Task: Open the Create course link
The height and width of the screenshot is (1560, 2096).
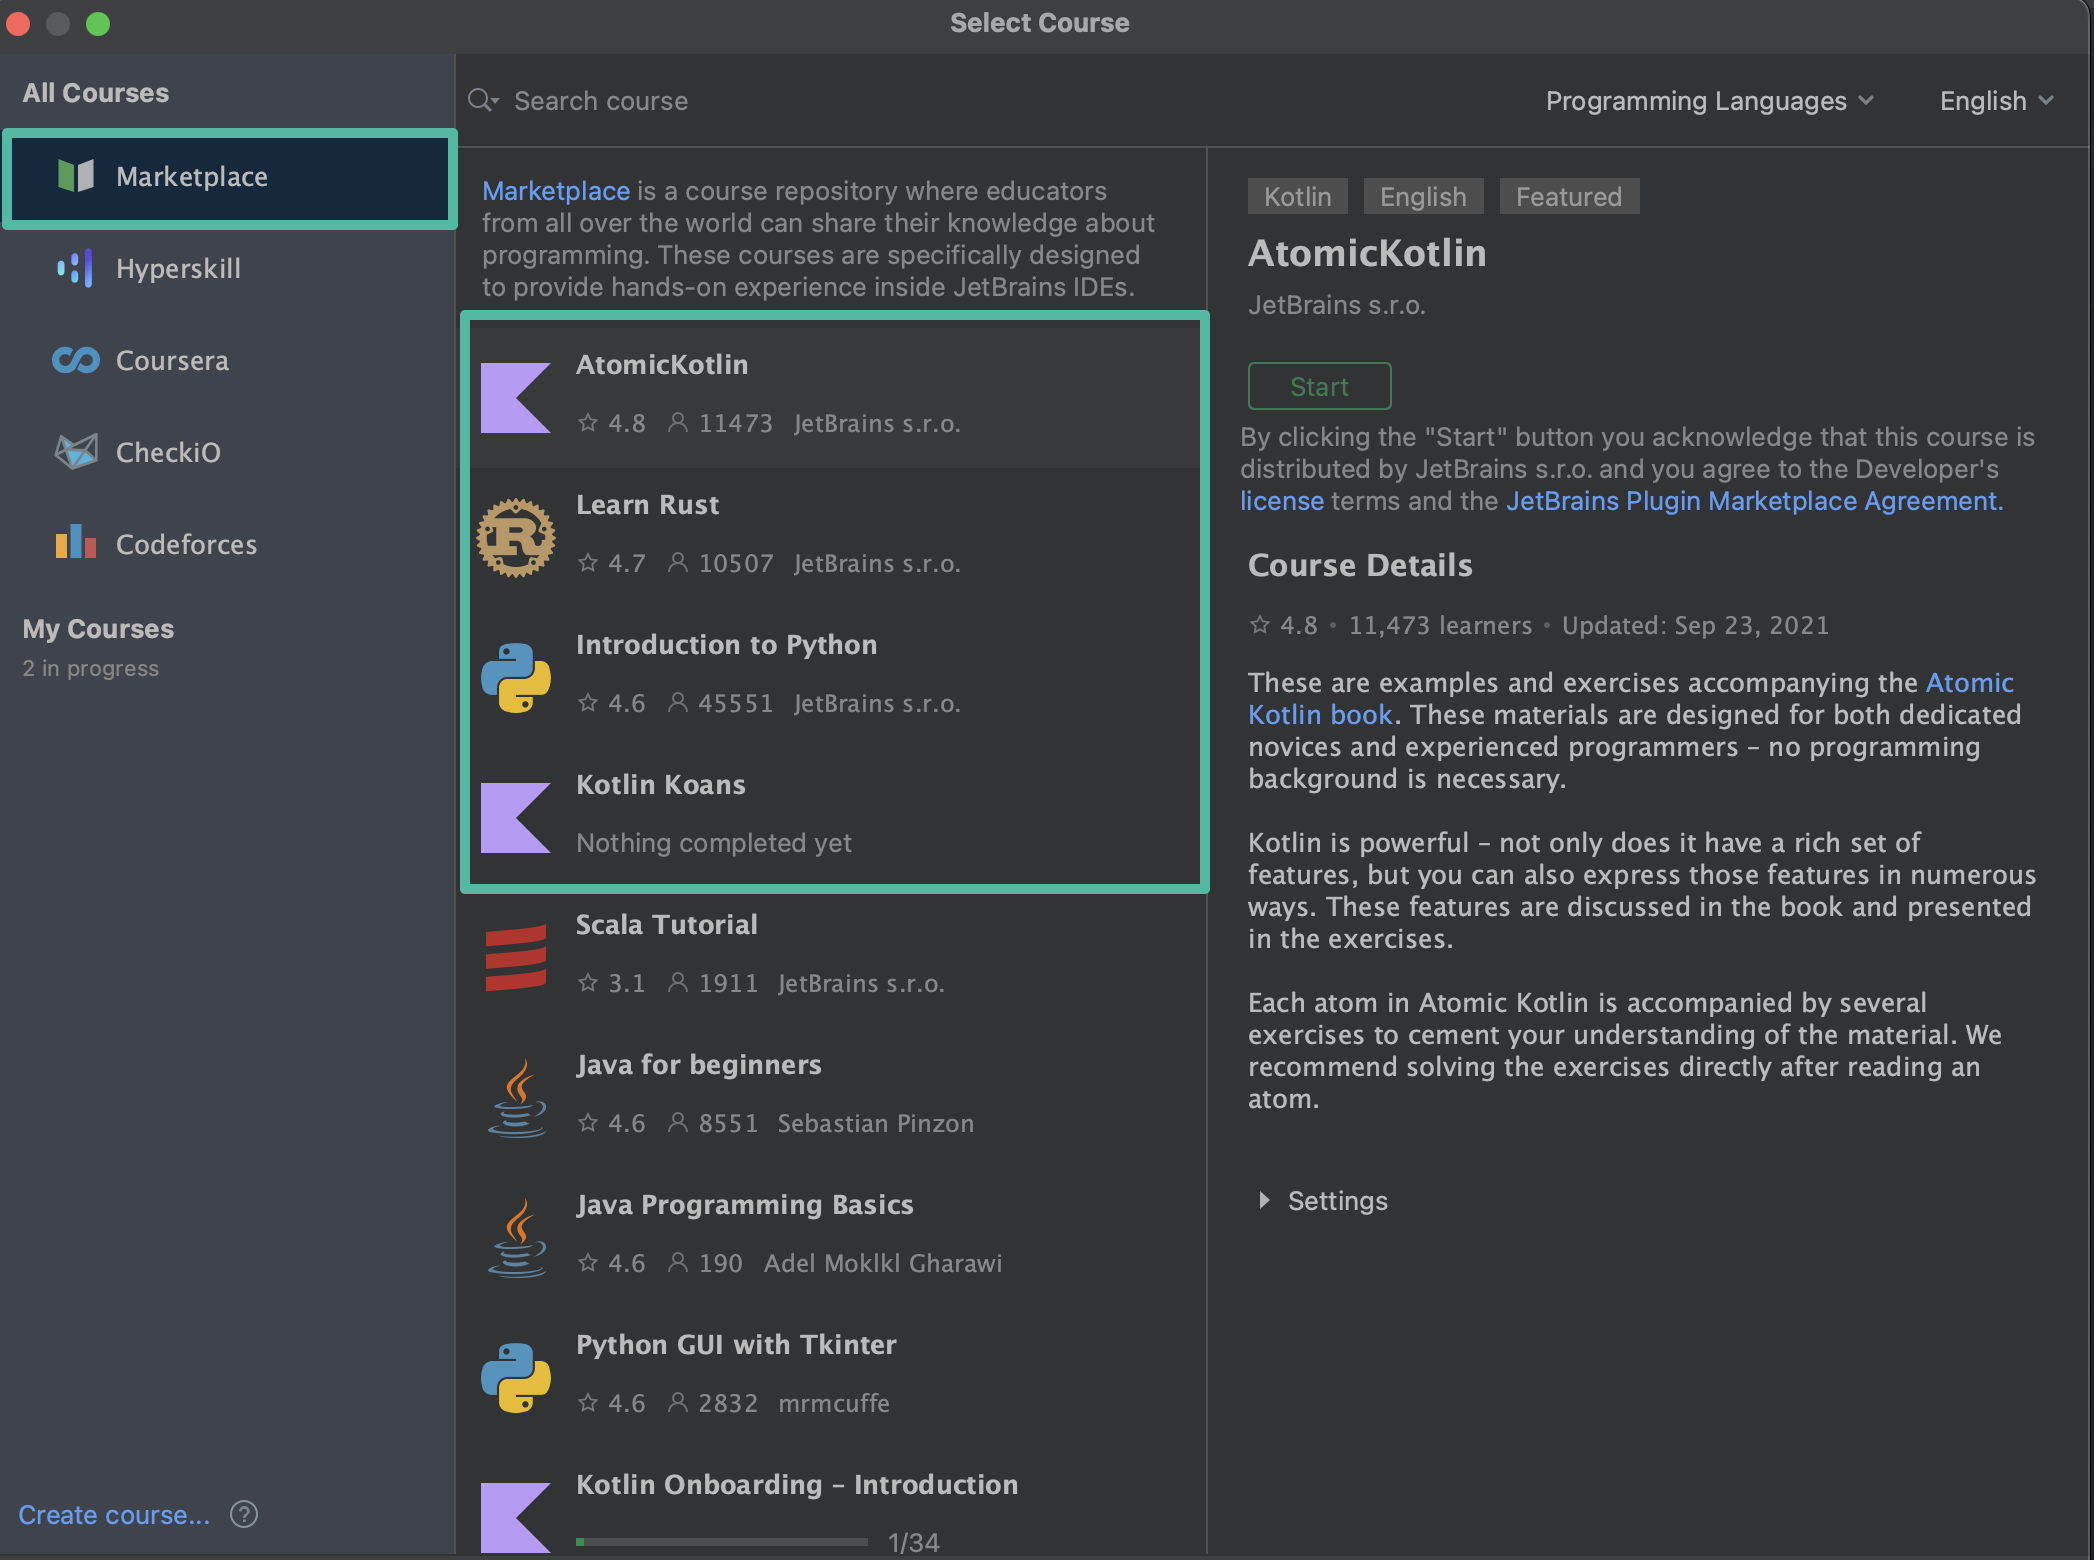Action: pos(114,1515)
